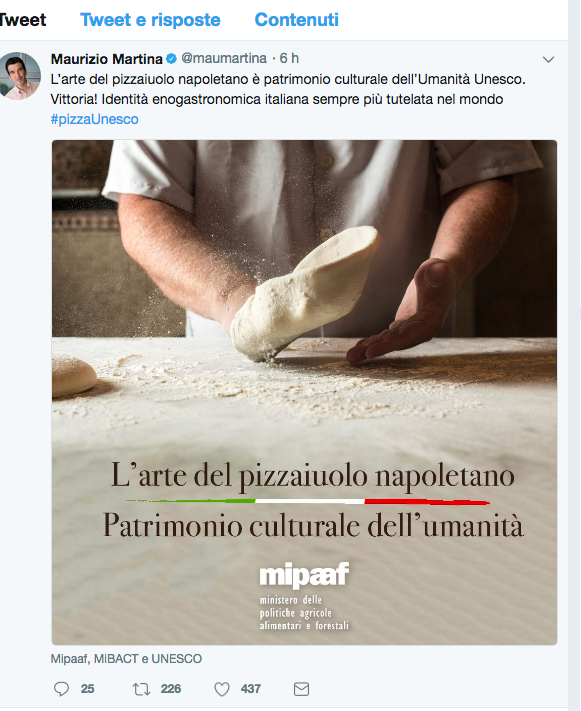Click the 226 retweet count
The height and width of the screenshot is (711, 581).
(x=171, y=689)
